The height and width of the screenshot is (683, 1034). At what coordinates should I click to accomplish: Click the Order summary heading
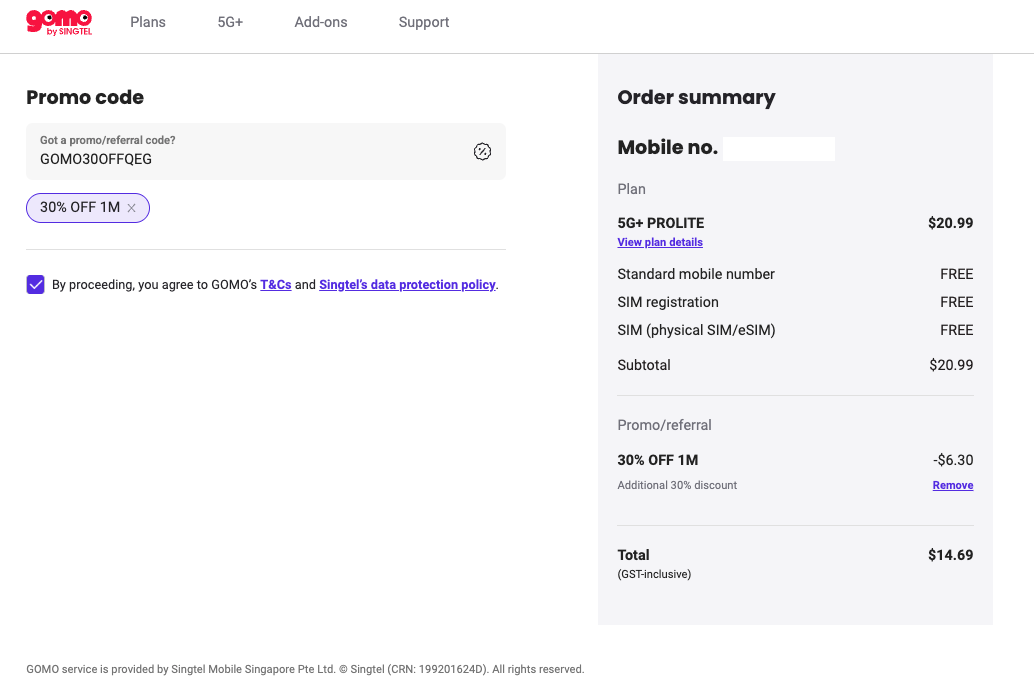696,97
